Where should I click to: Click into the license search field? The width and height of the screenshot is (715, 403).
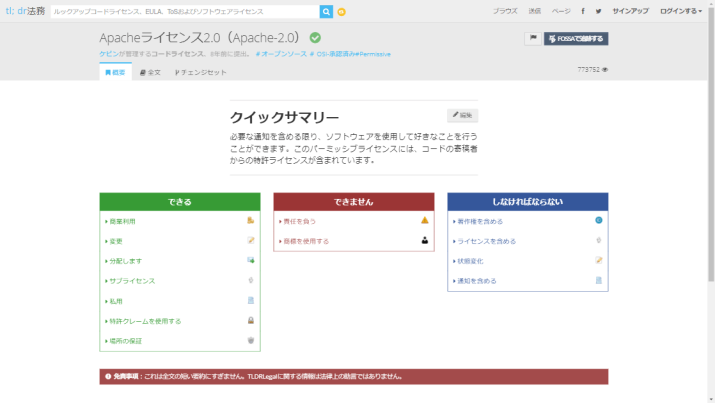tap(184, 11)
